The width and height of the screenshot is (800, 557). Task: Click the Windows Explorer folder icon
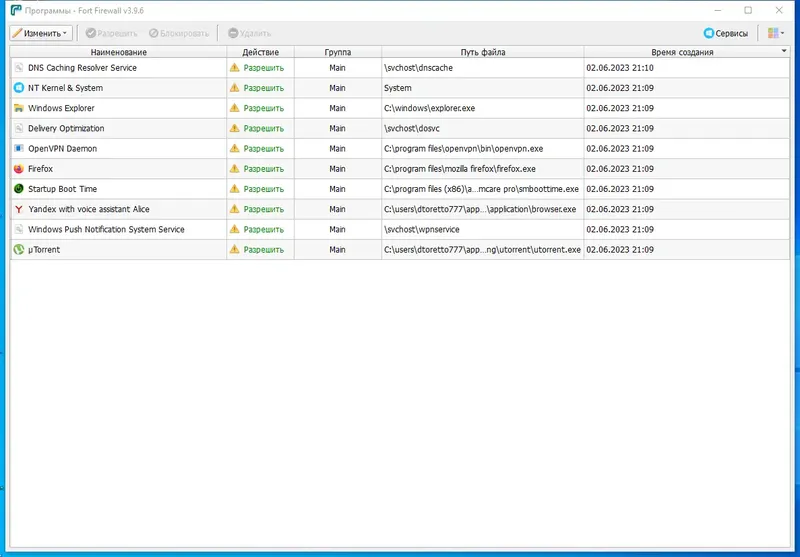click(x=19, y=108)
